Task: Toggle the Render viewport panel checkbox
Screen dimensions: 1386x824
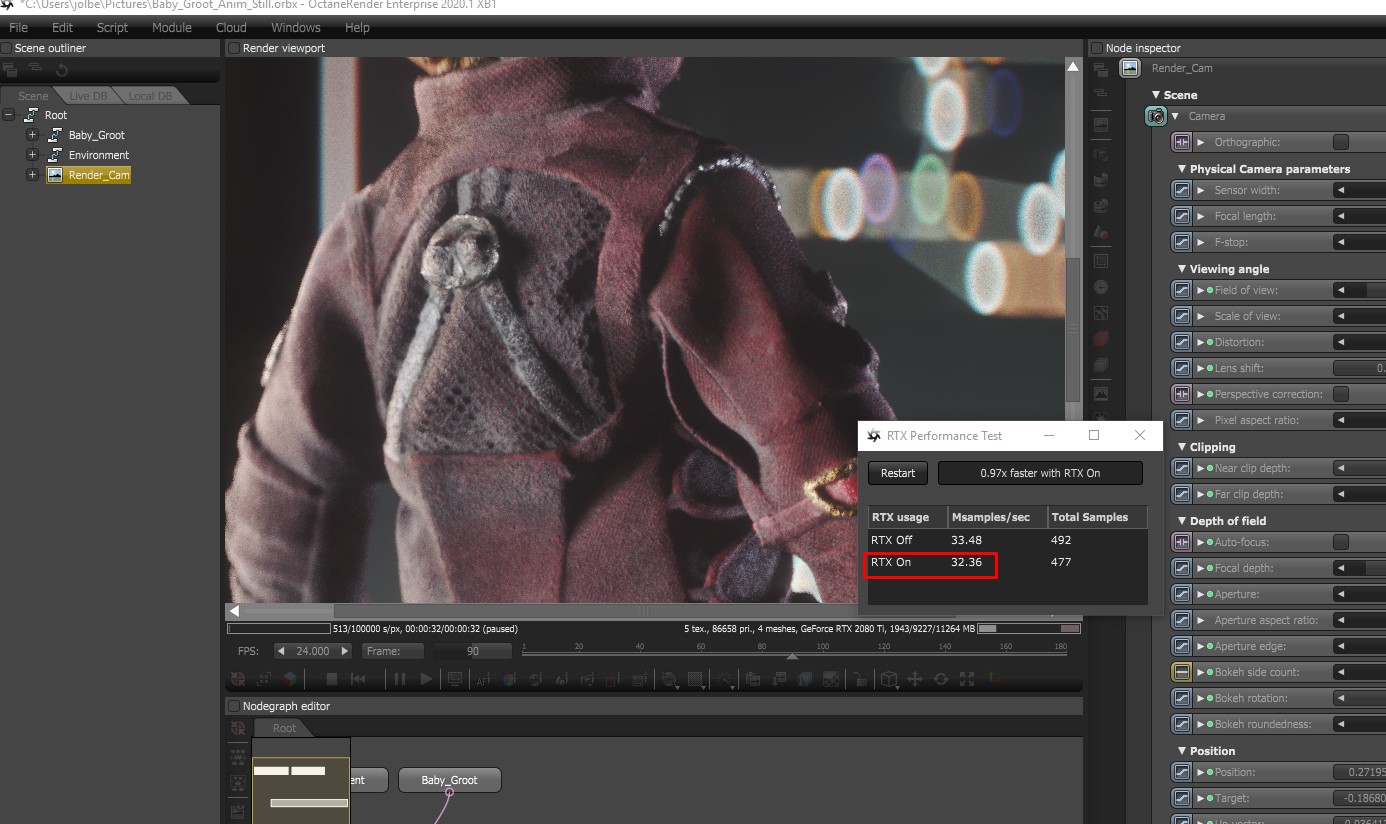Action: pyautogui.click(x=234, y=48)
